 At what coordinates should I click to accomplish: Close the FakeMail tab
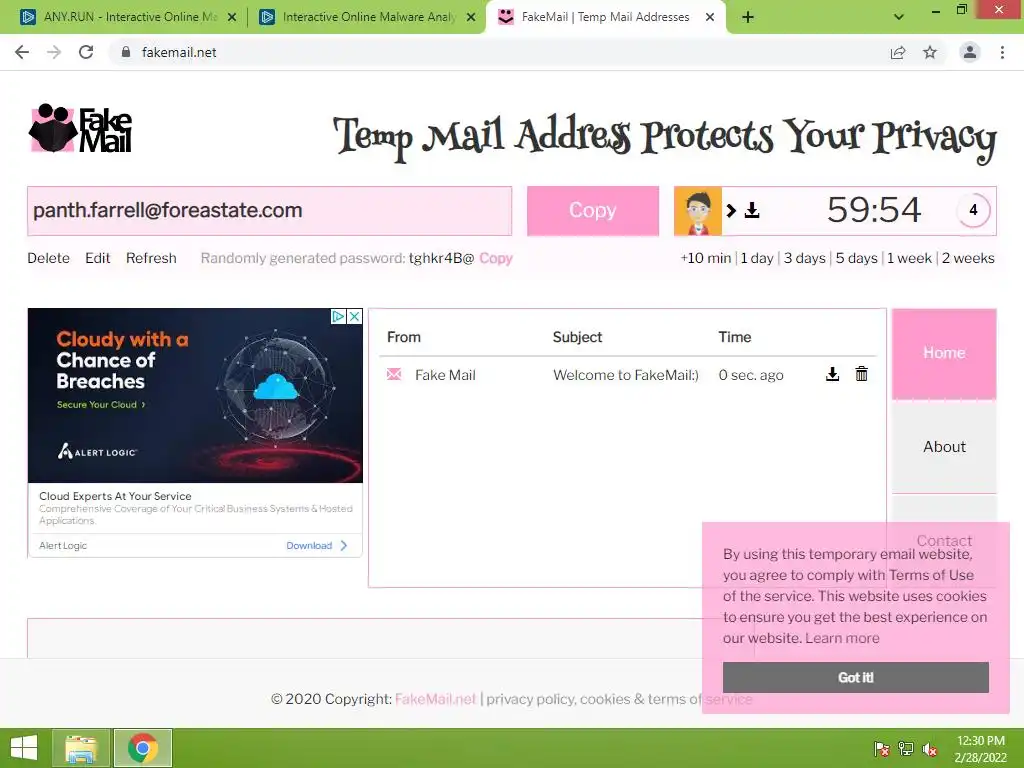[710, 18]
